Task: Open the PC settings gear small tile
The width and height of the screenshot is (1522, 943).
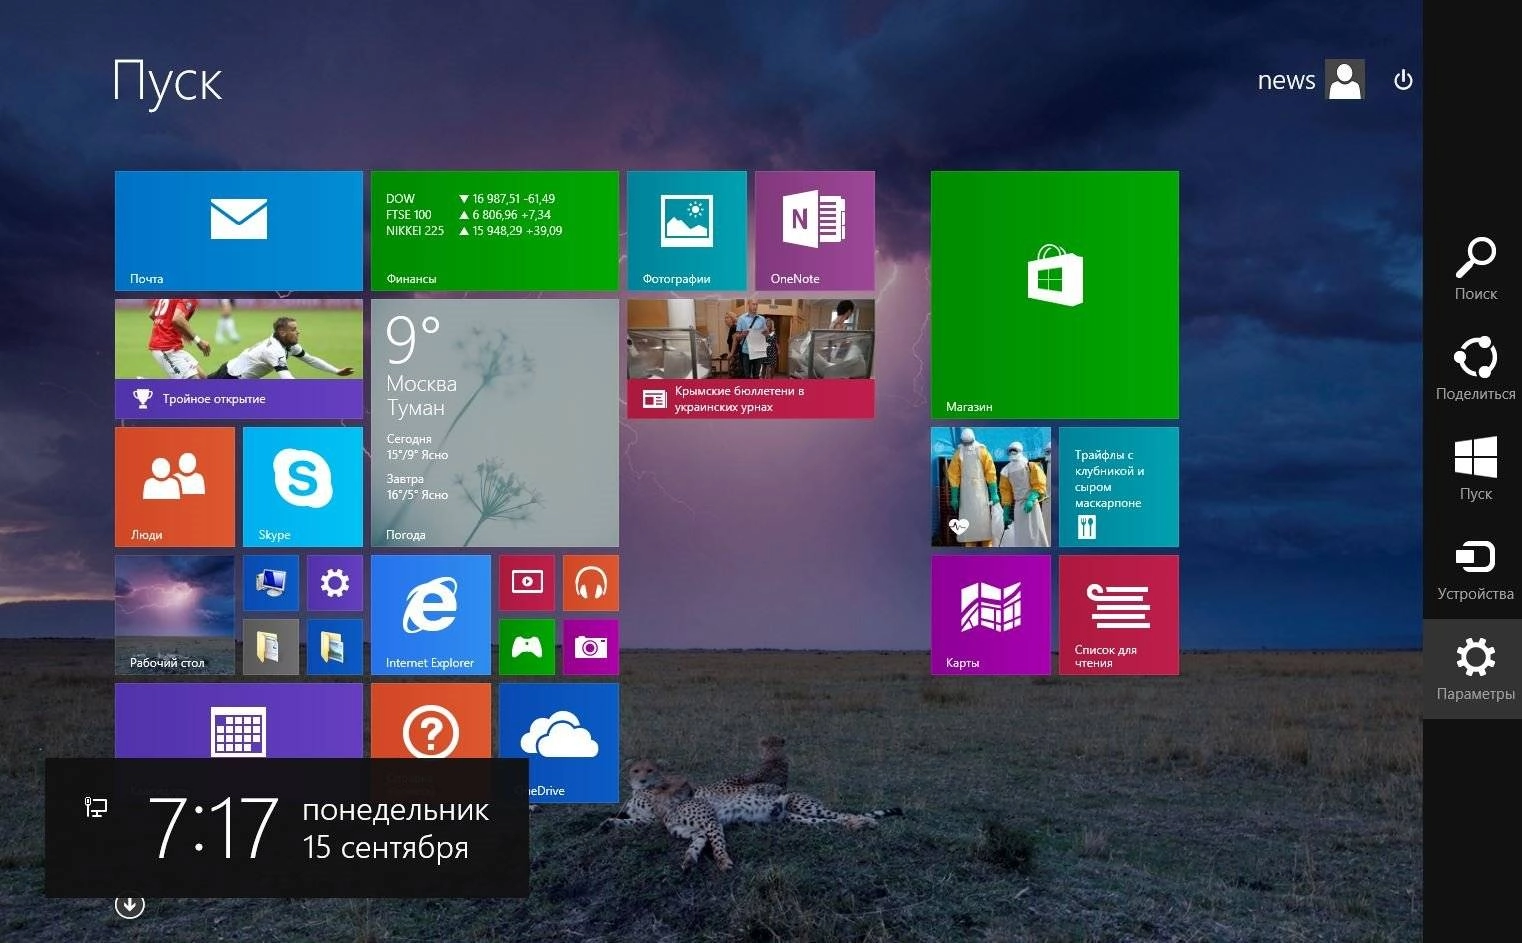Action: coord(335,583)
